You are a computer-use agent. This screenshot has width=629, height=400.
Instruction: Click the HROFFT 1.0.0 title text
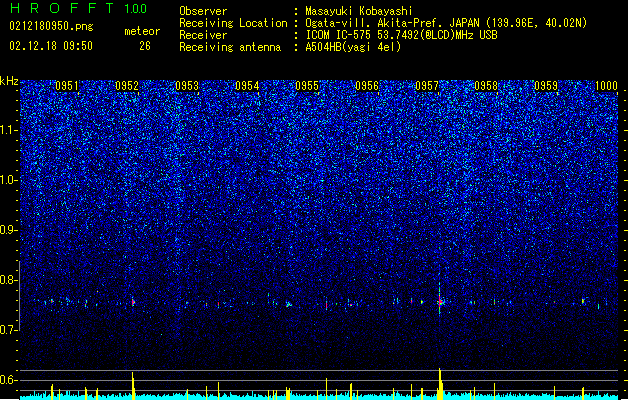(78, 8)
